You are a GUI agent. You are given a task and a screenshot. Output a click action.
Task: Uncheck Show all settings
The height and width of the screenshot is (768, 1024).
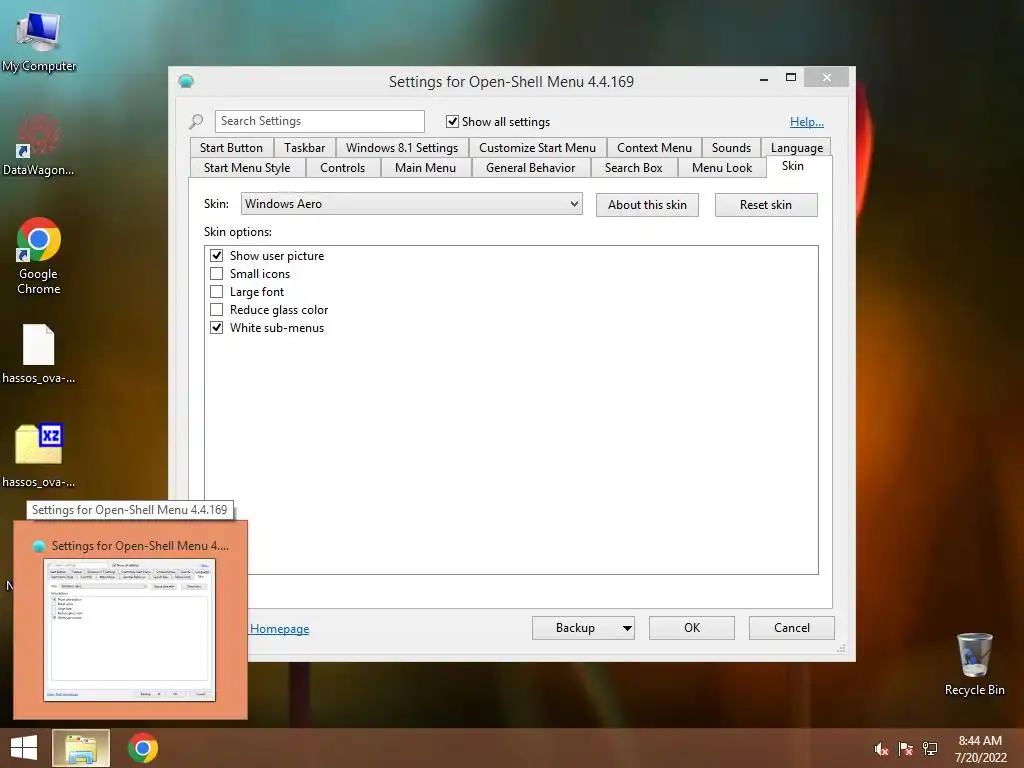point(452,121)
